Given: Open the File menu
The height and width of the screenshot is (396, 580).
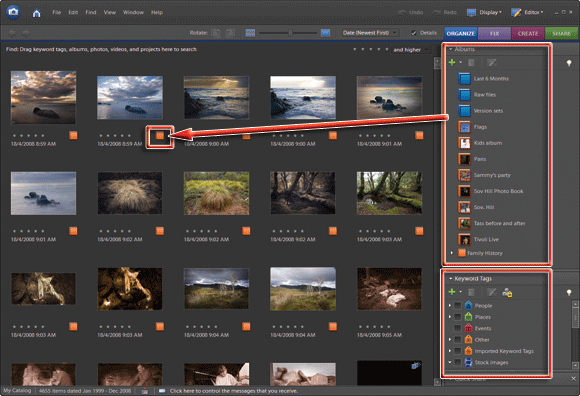Looking at the screenshot, I should click(57, 12).
